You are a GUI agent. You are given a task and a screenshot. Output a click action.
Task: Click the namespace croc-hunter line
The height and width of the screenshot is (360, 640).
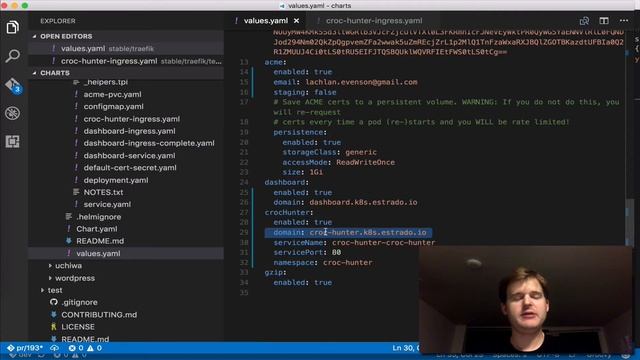[x=323, y=262]
